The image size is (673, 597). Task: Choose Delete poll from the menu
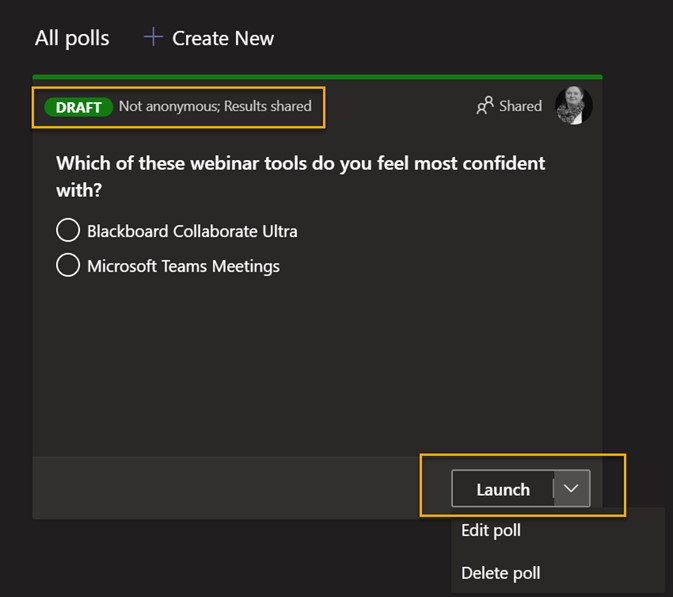[x=501, y=573]
